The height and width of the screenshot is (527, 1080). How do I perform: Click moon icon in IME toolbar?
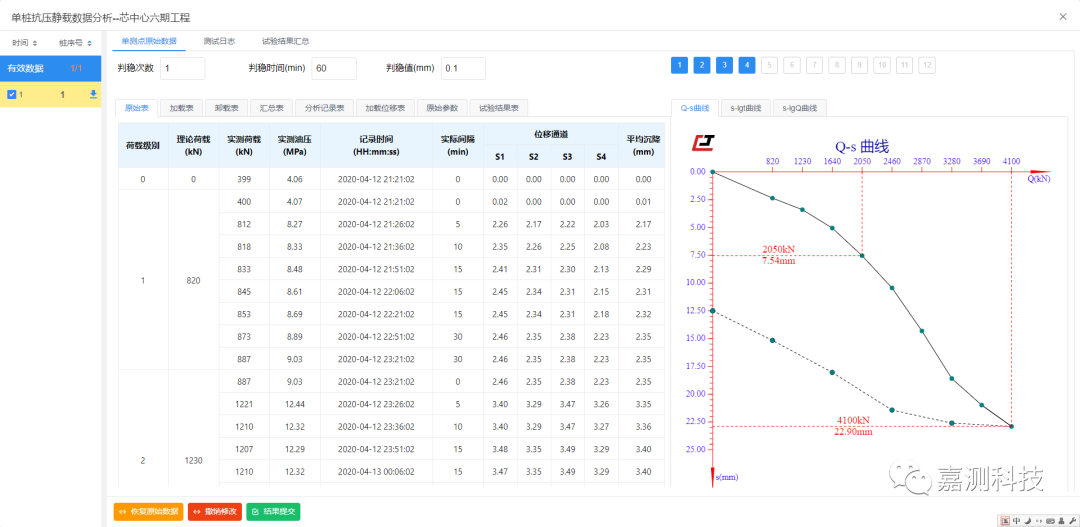coord(1026,520)
